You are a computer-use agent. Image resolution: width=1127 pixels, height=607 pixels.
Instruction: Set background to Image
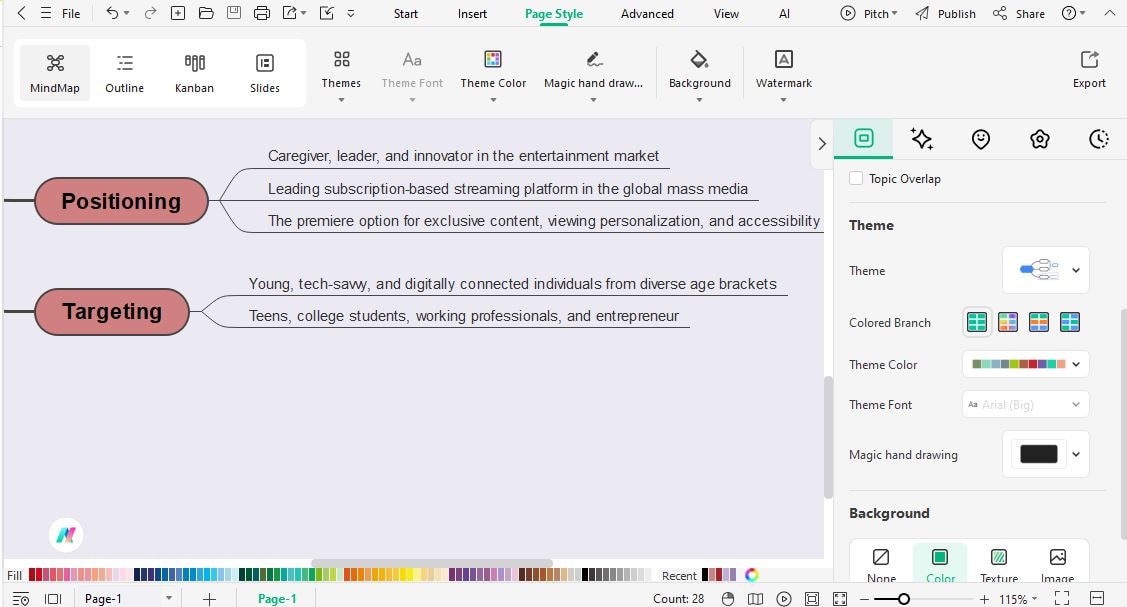(x=1057, y=565)
